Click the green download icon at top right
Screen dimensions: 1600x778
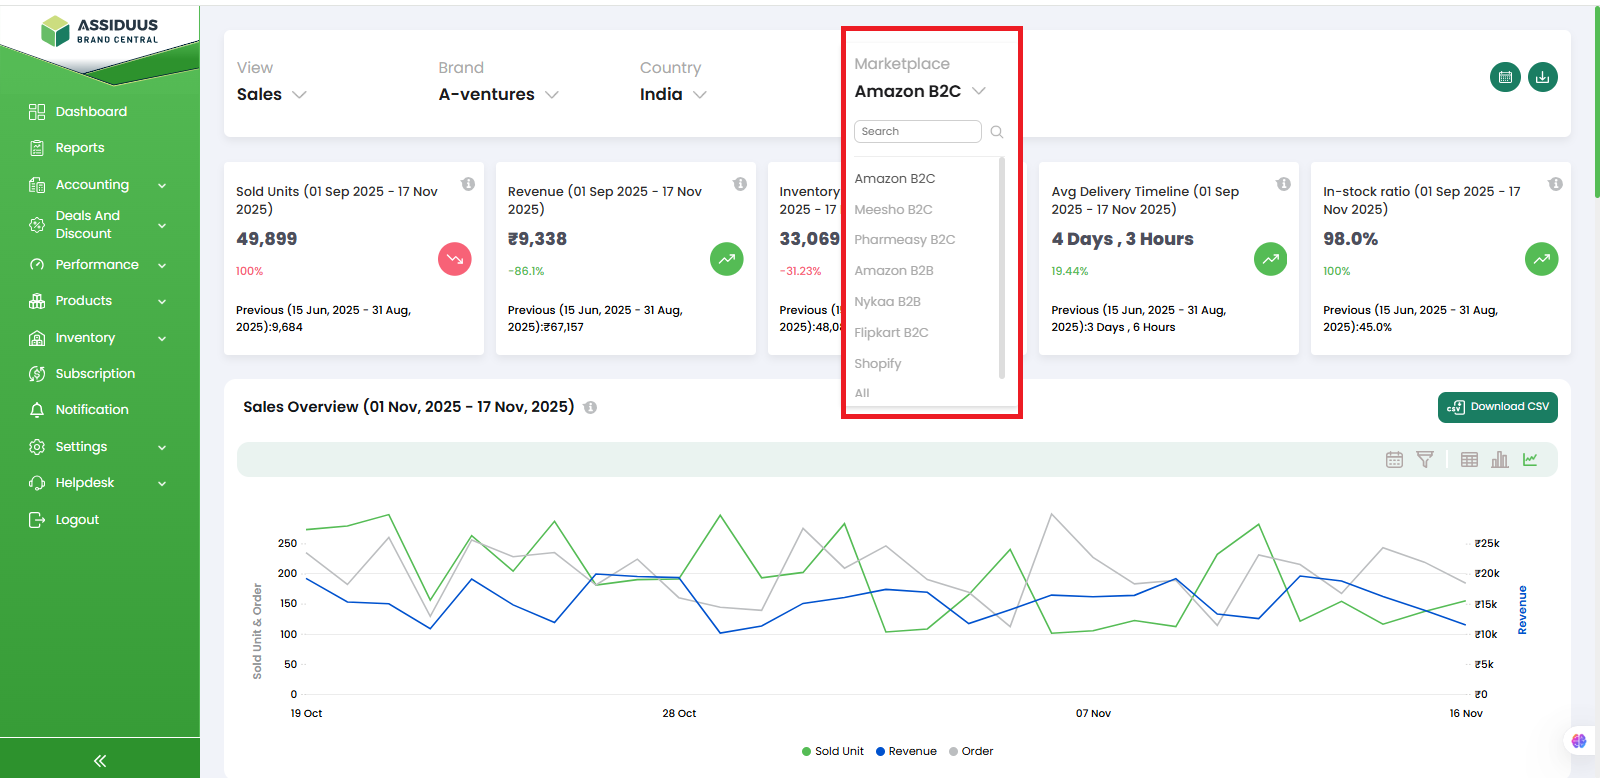click(x=1543, y=77)
